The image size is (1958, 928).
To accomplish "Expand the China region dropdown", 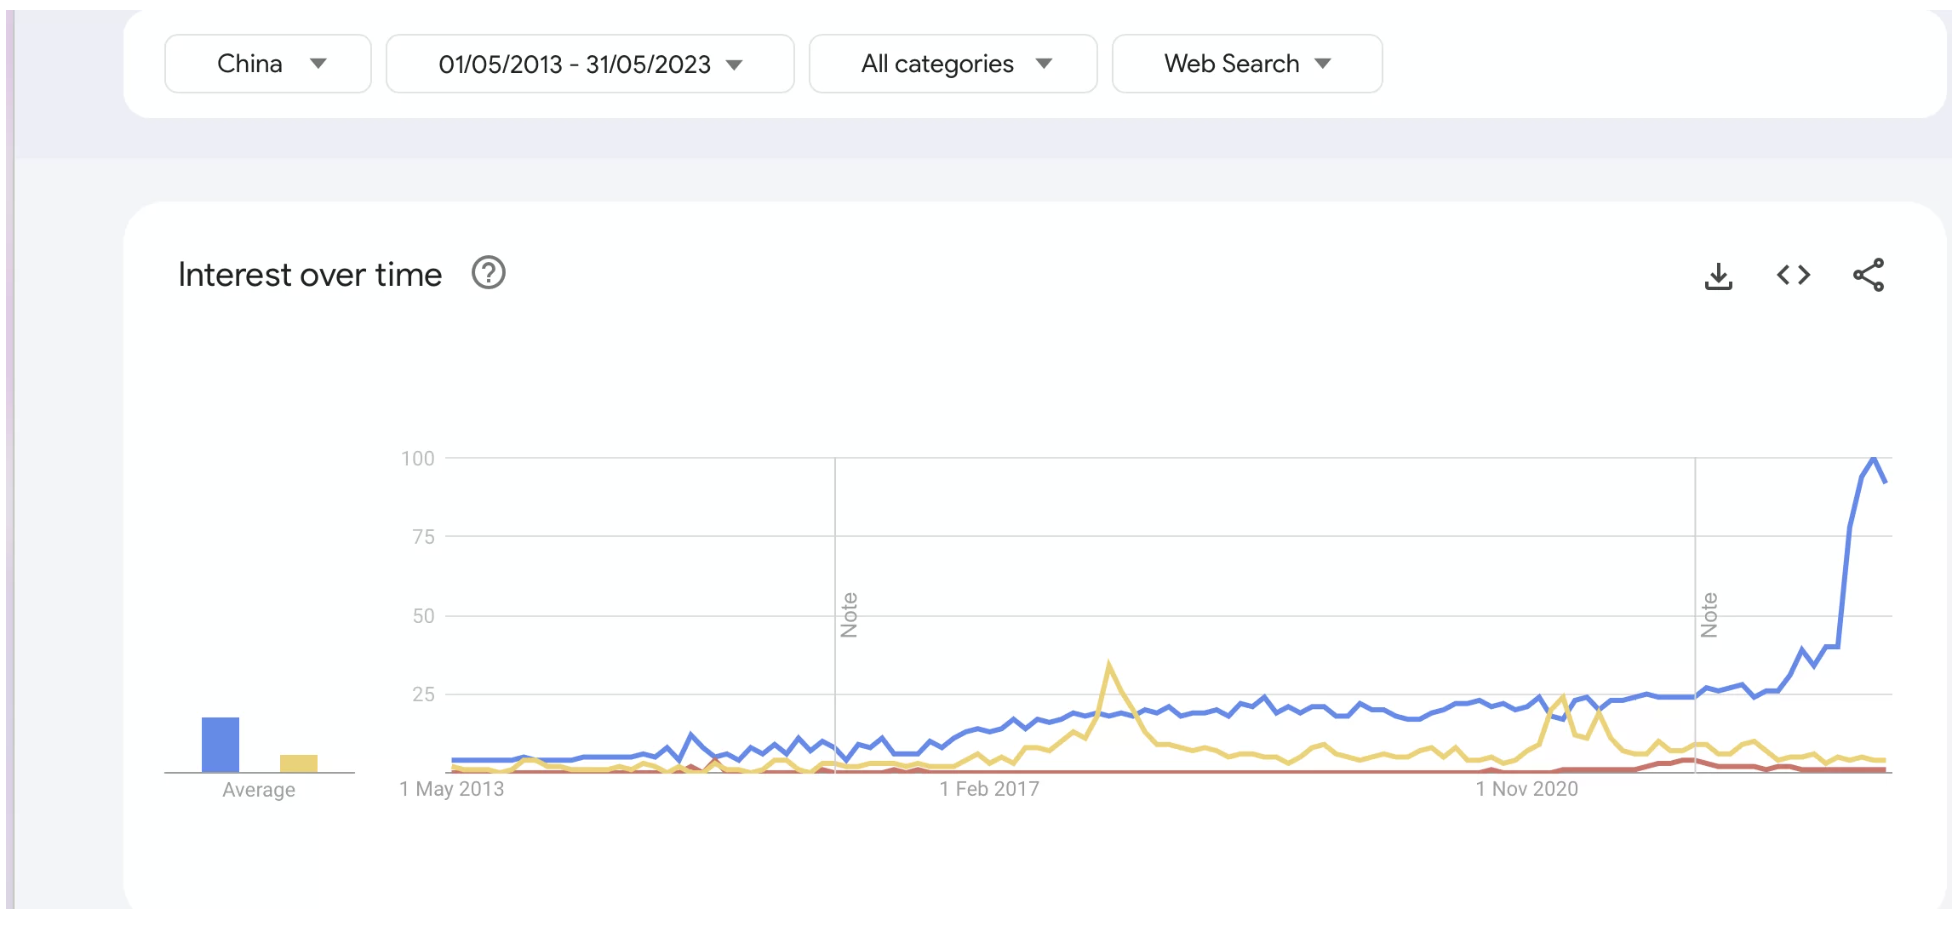I will (x=268, y=64).
